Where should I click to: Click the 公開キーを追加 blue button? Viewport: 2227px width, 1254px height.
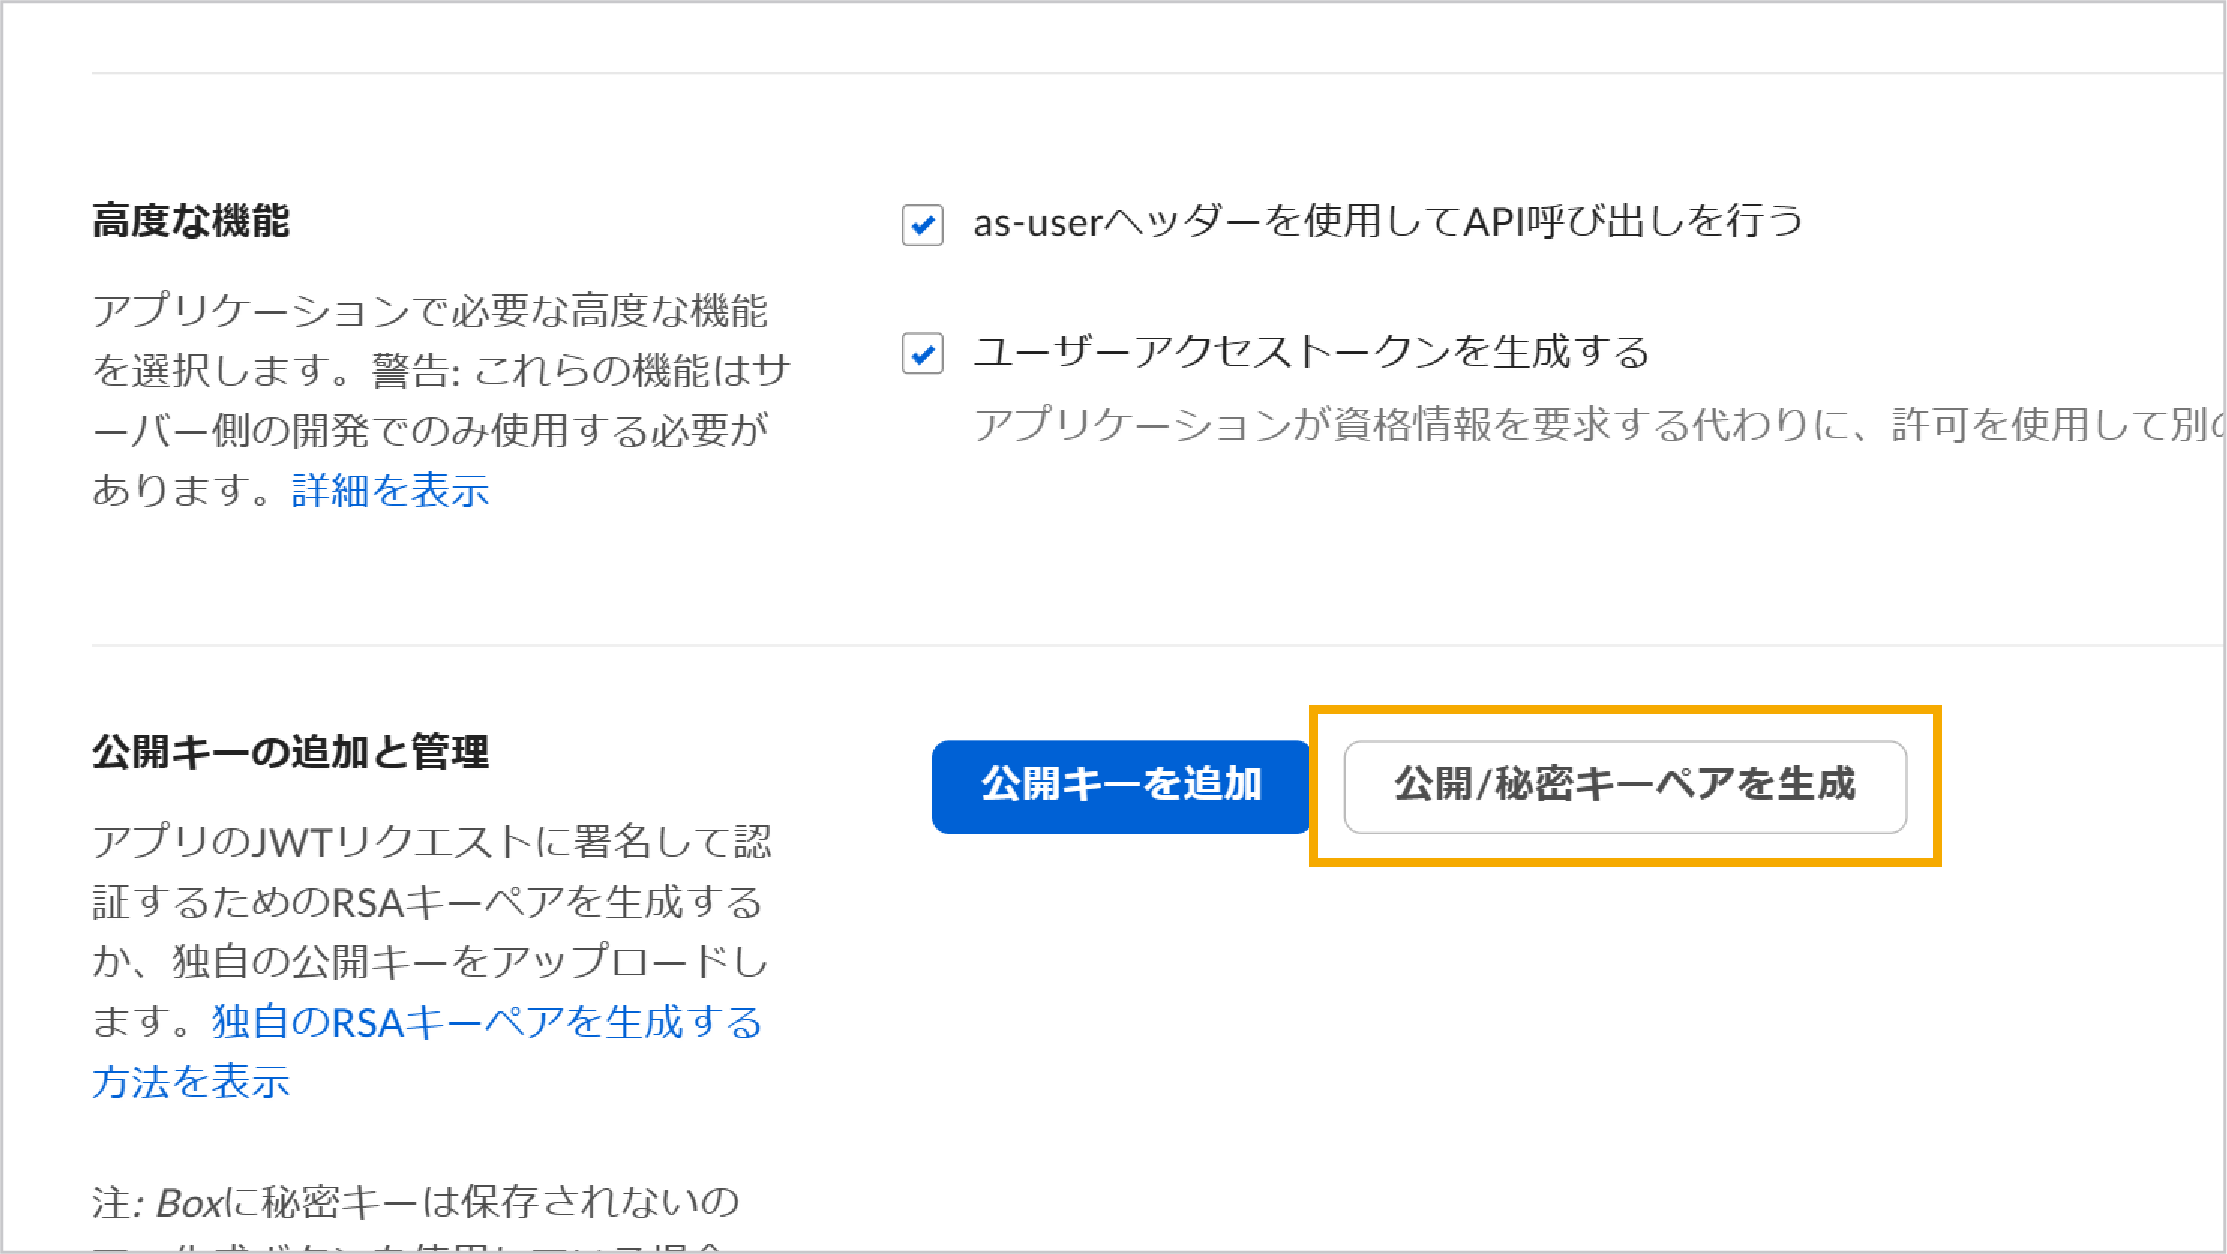tap(1121, 786)
